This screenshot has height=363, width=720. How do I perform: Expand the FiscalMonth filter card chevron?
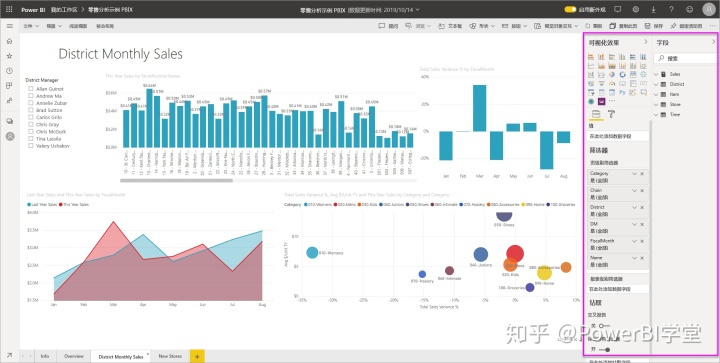(635, 241)
